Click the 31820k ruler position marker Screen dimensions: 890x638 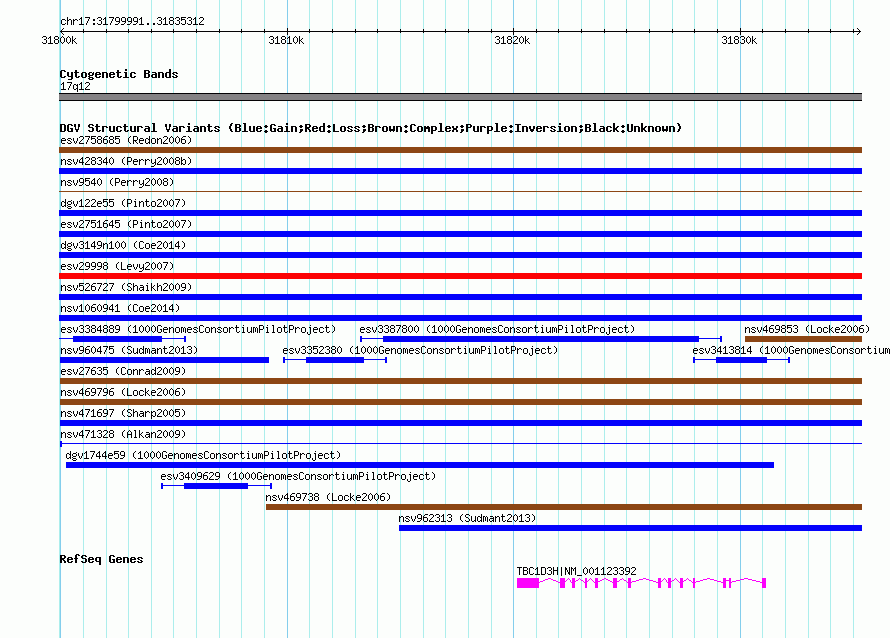[512, 40]
